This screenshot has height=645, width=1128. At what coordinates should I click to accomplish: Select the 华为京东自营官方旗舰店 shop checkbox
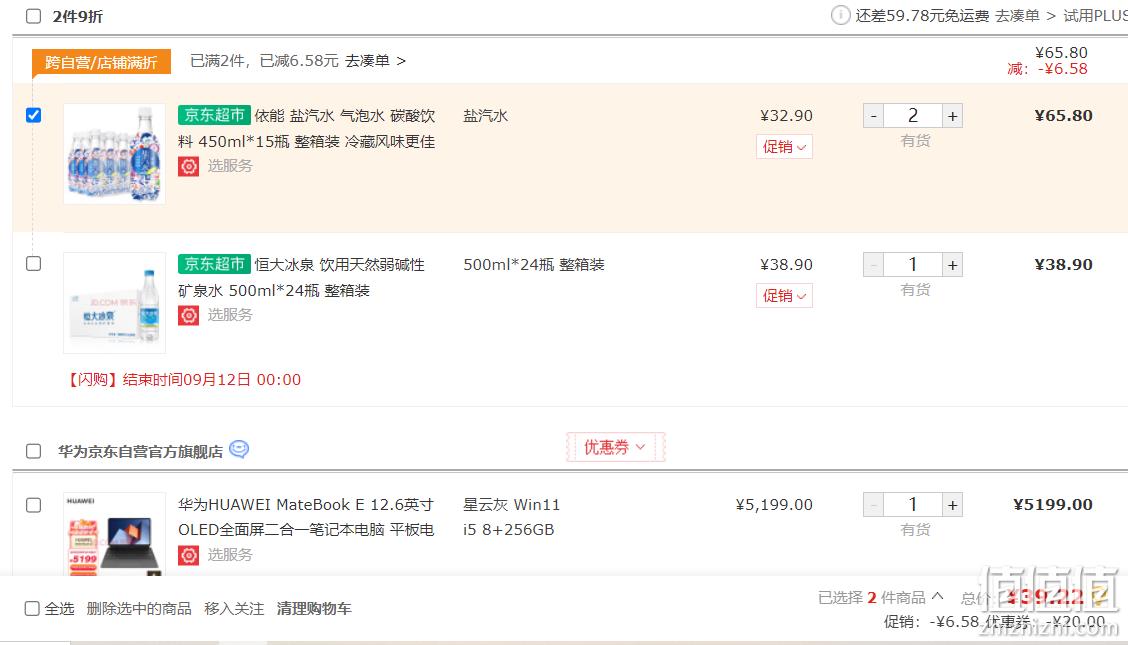click(33, 451)
